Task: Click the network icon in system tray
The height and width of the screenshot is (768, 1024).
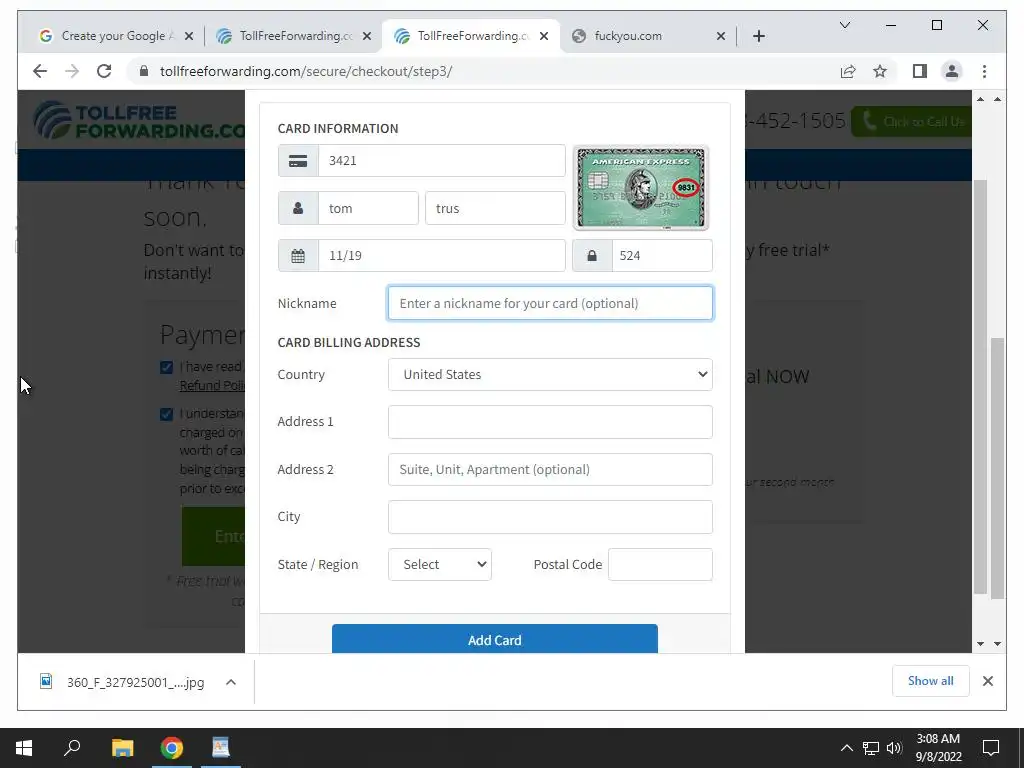Action: point(871,748)
